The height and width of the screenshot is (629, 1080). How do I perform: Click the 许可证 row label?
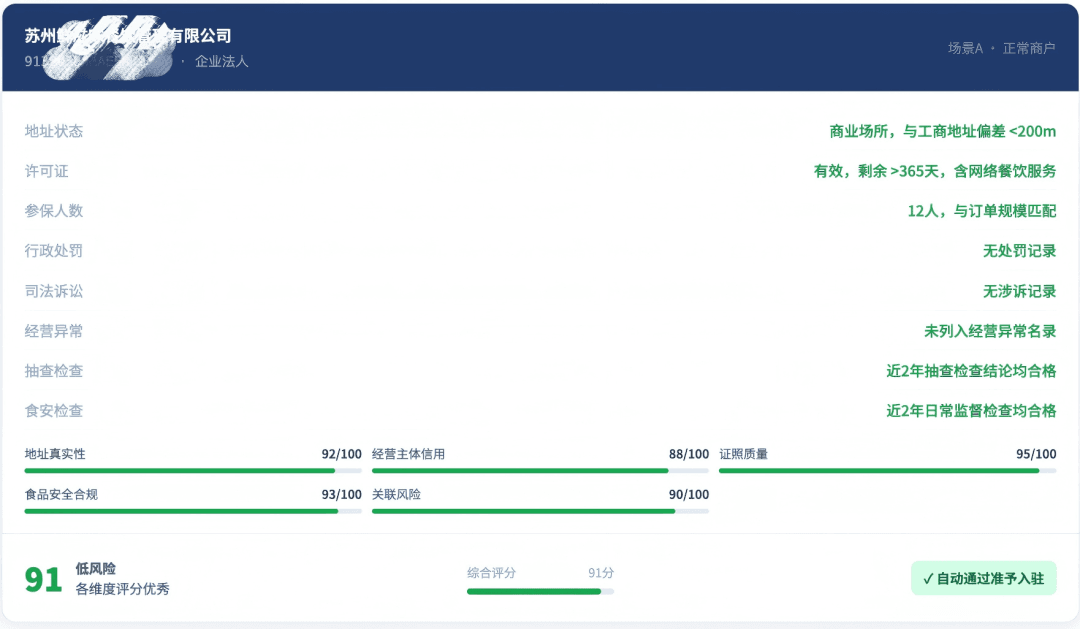[47, 171]
